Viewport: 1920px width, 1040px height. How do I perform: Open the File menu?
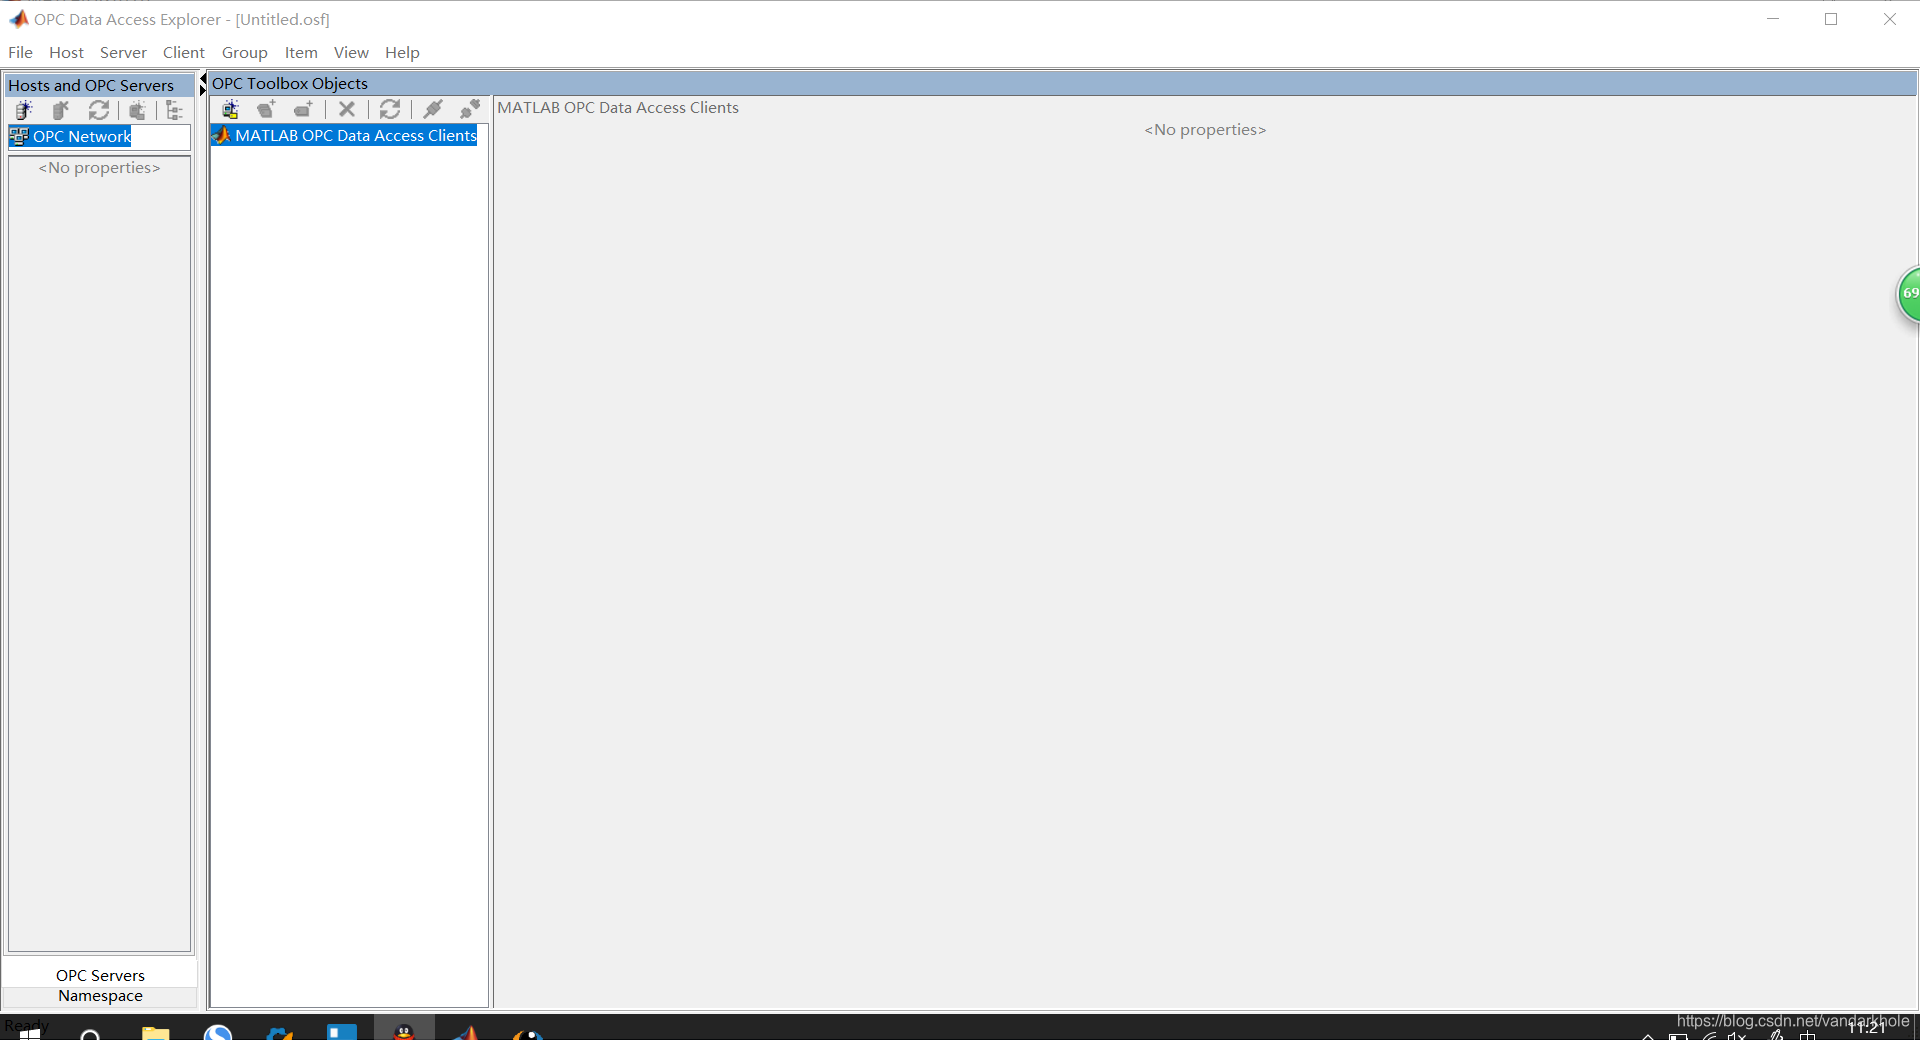click(x=20, y=53)
